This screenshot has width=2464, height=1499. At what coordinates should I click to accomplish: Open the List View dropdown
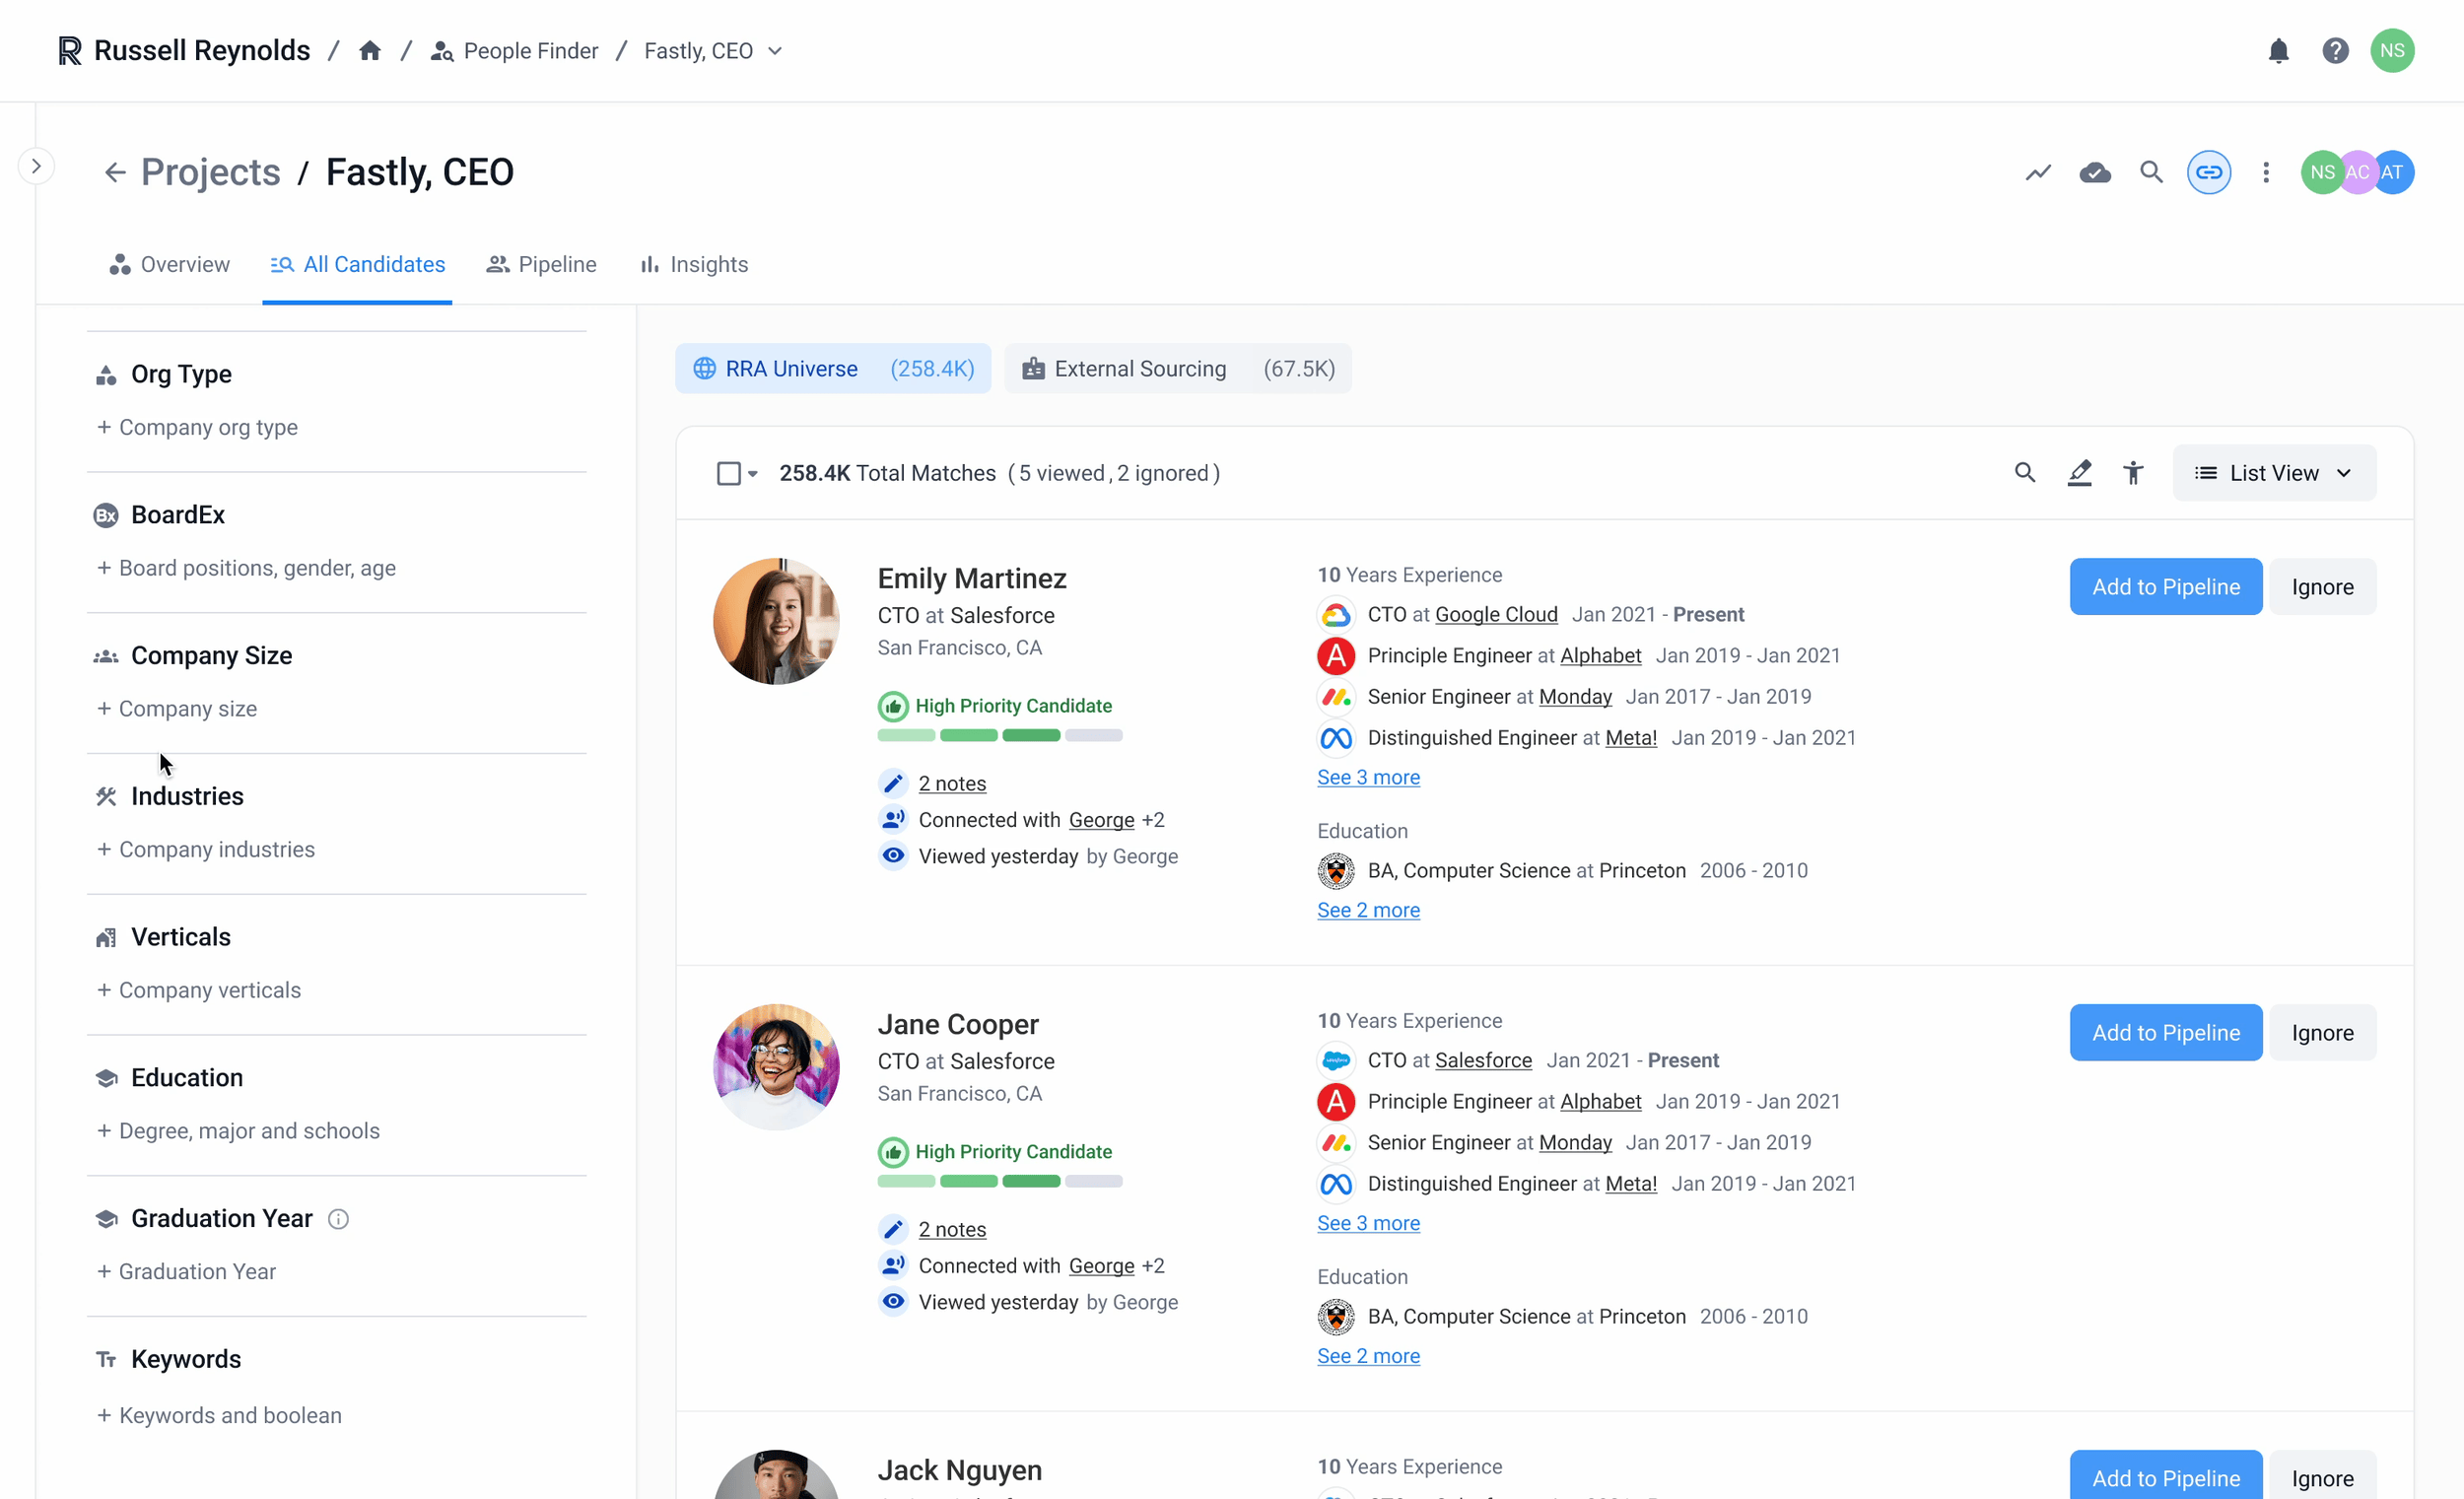coord(2274,472)
